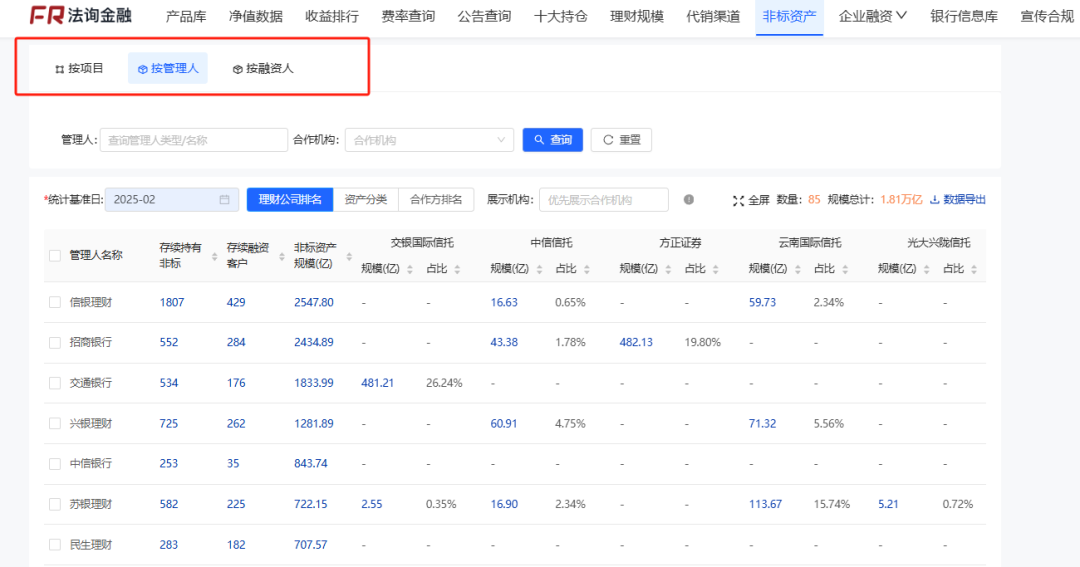The height and width of the screenshot is (567, 1080).
Task: Check the 兴银理财 row checkbox
Action: 55,424
